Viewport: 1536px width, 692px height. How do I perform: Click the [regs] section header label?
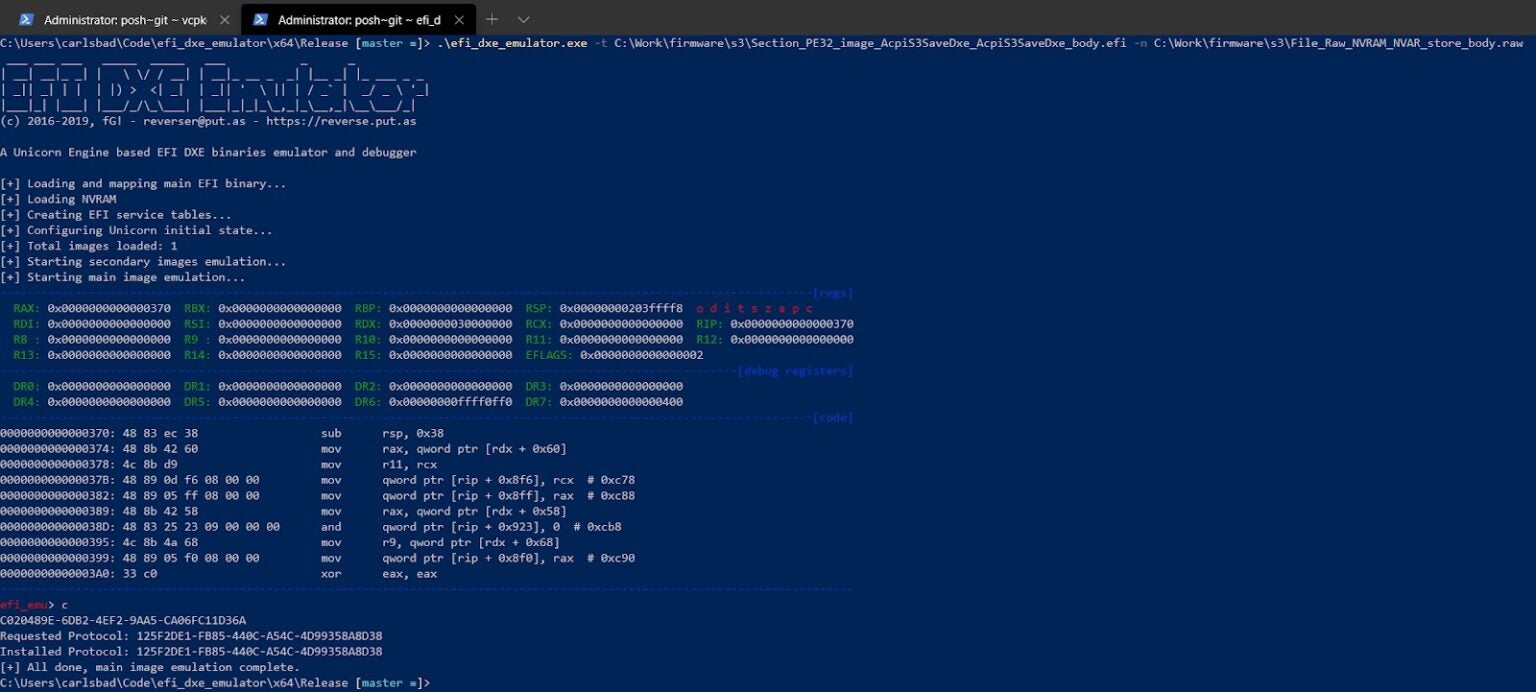pyautogui.click(x=833, y=293)
